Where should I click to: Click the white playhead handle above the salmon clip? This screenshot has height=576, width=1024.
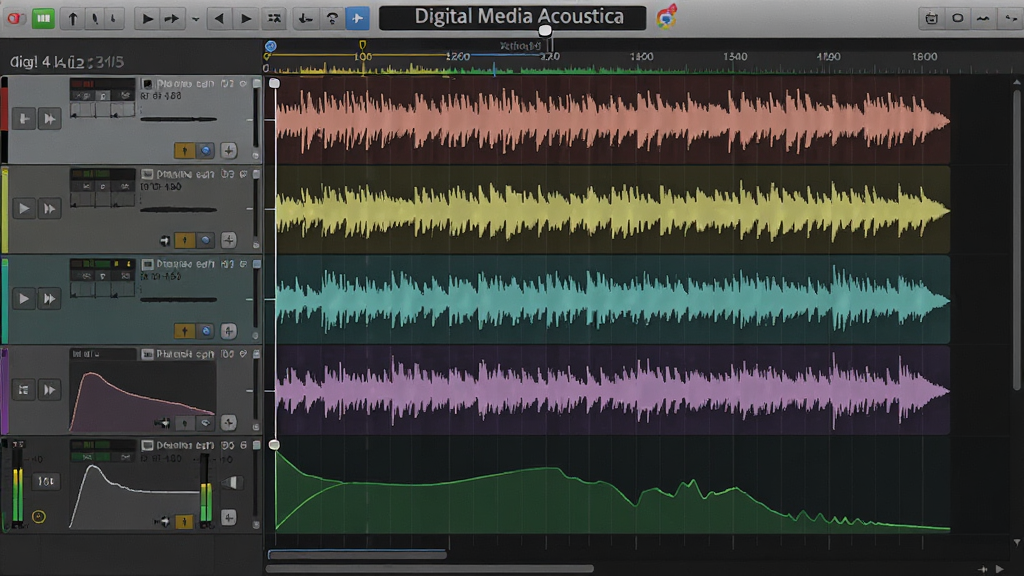coord(274,83)
